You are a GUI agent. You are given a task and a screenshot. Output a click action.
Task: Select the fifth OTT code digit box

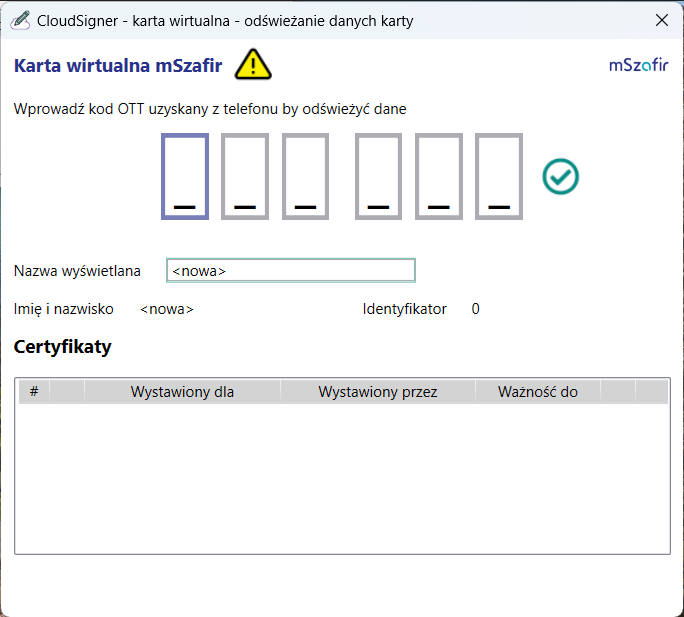click(438, 176)
